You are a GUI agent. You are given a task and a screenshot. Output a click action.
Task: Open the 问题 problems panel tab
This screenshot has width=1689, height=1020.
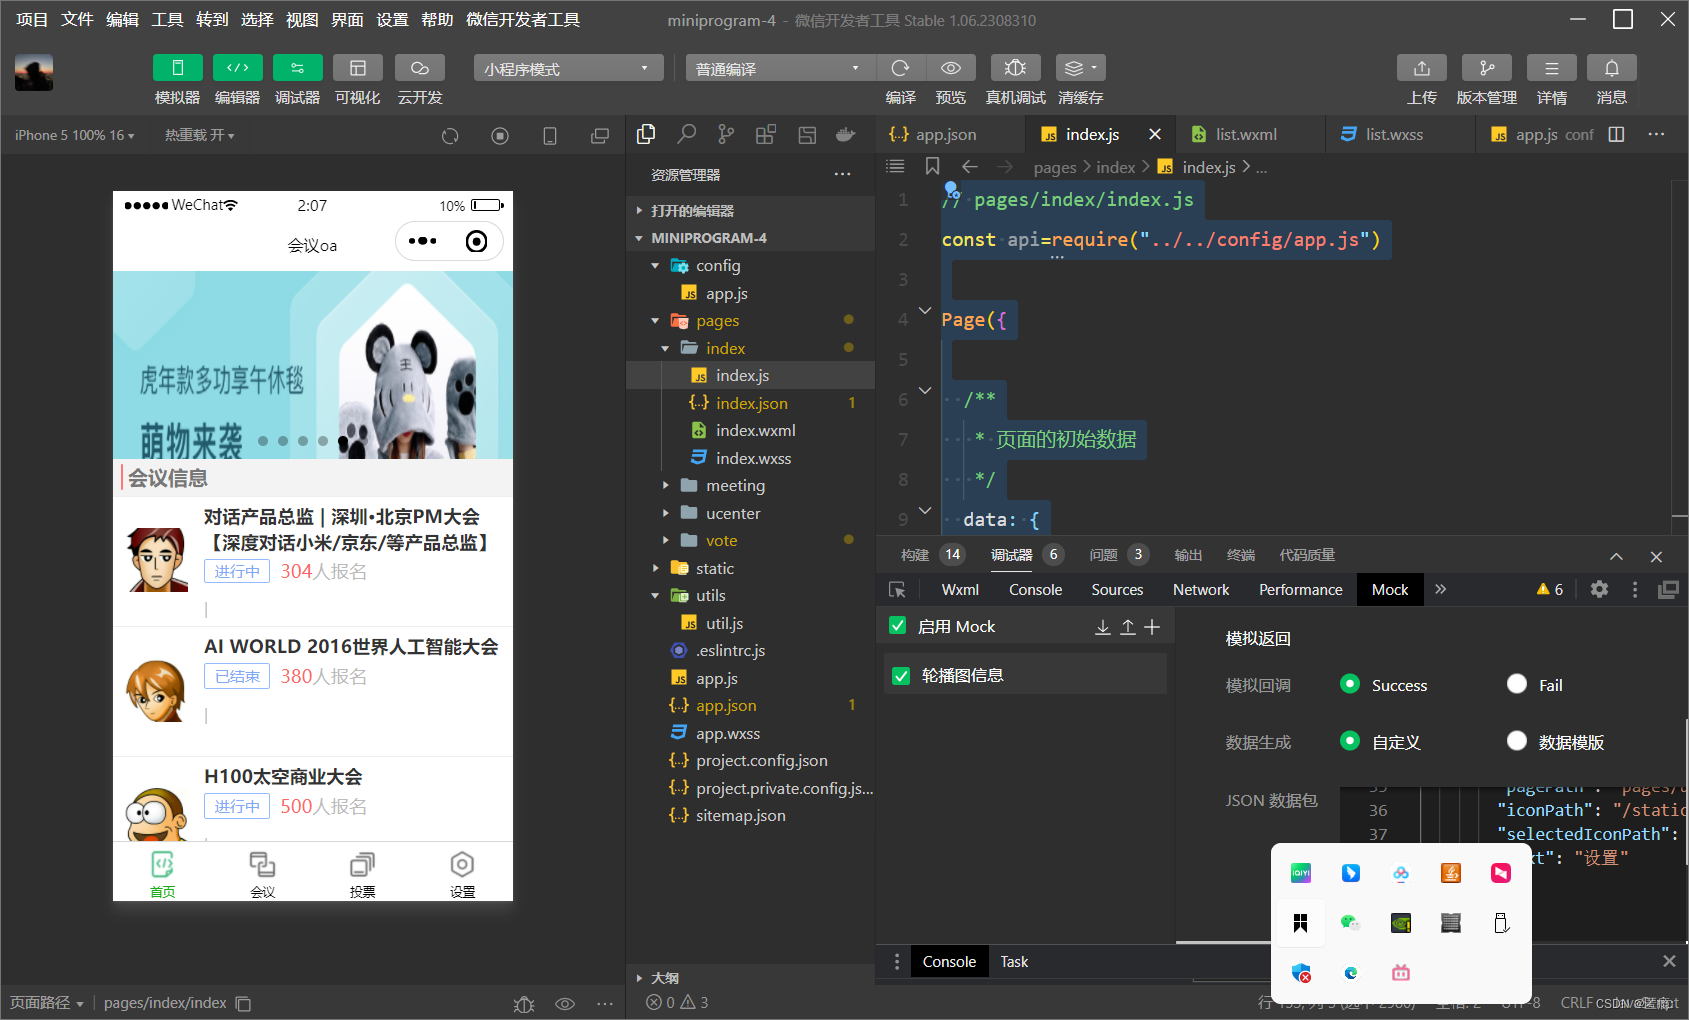pyautogui.click(x=1117, y=555)
